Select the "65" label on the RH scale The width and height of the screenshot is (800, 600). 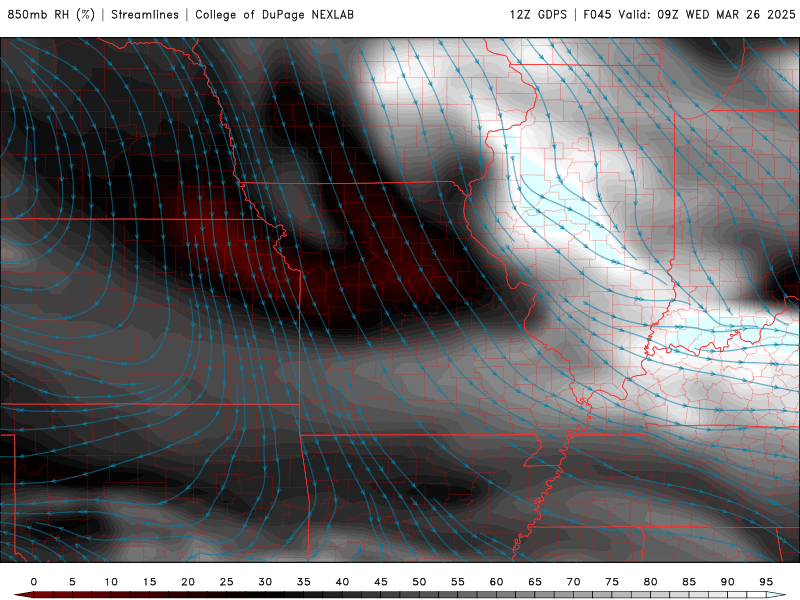pos(535,582)
